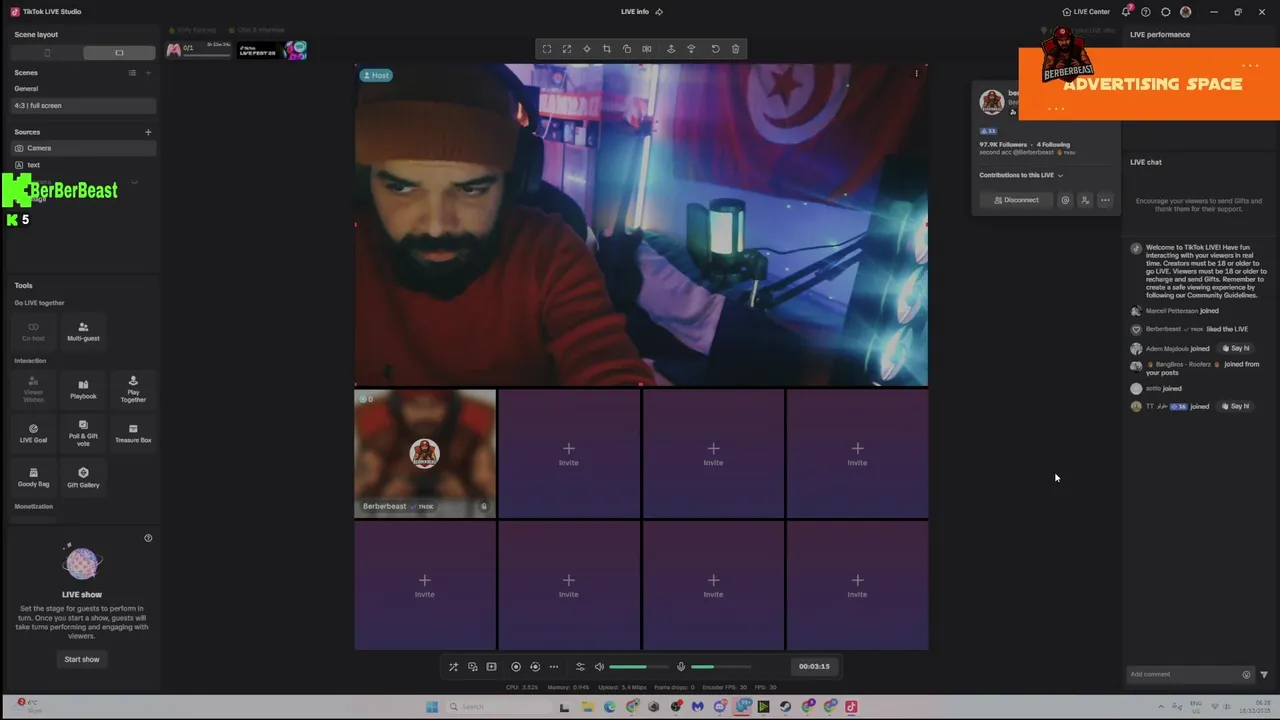This screenshot has height=720, width=1280.
Task: Click the LIVE show help question icon
Action: 148,538
